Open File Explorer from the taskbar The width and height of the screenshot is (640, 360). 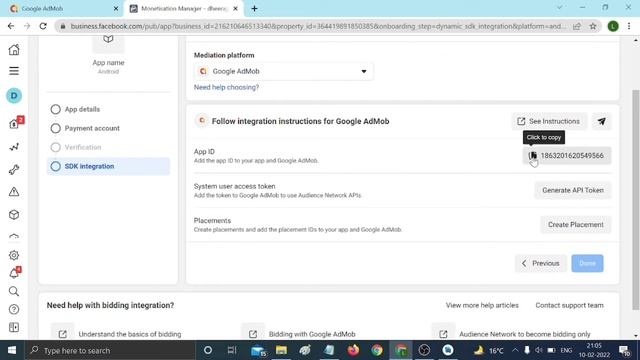[281, 350]
